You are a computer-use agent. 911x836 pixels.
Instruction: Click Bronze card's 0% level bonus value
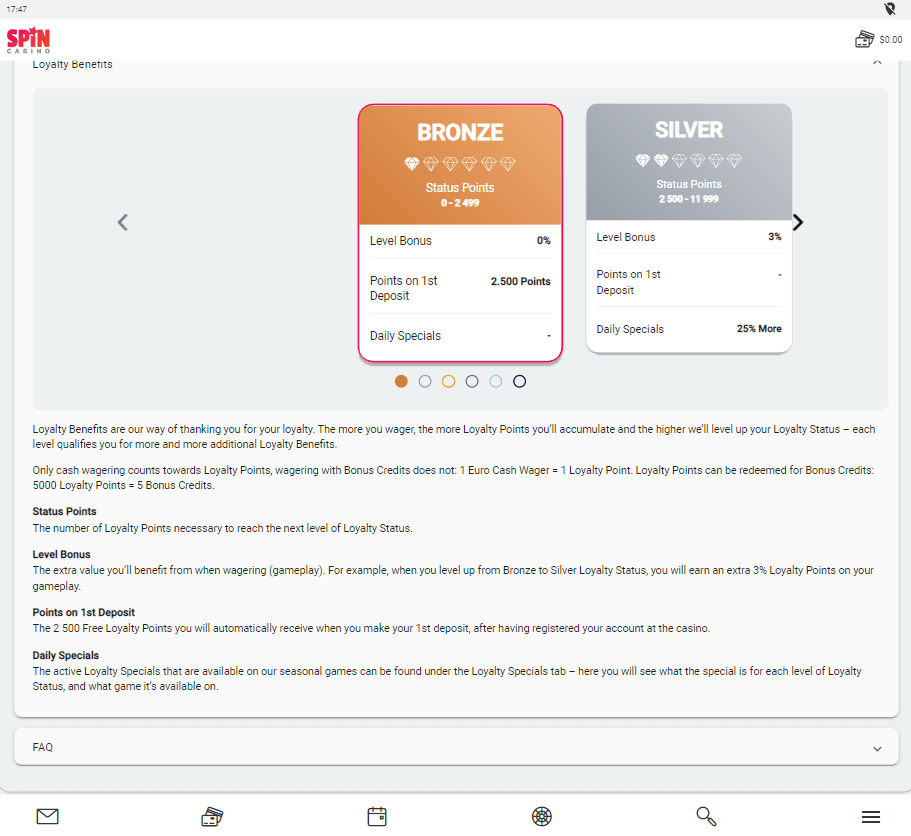pos(543,241)
